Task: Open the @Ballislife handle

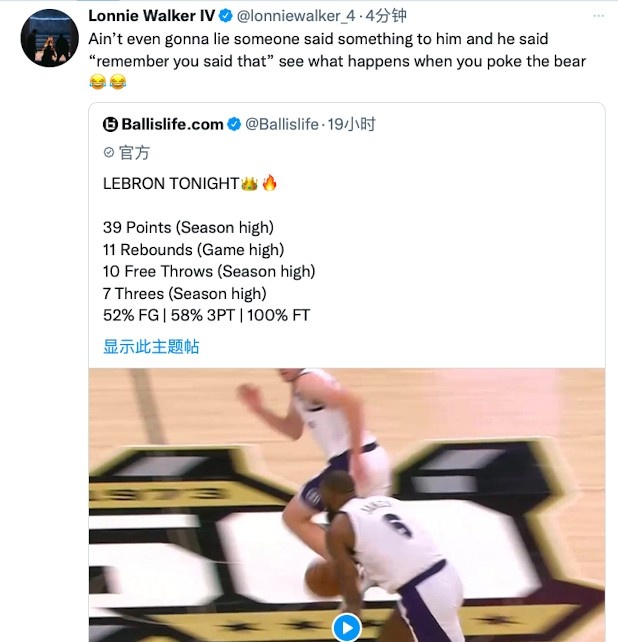Action: [x=282, y=124]
